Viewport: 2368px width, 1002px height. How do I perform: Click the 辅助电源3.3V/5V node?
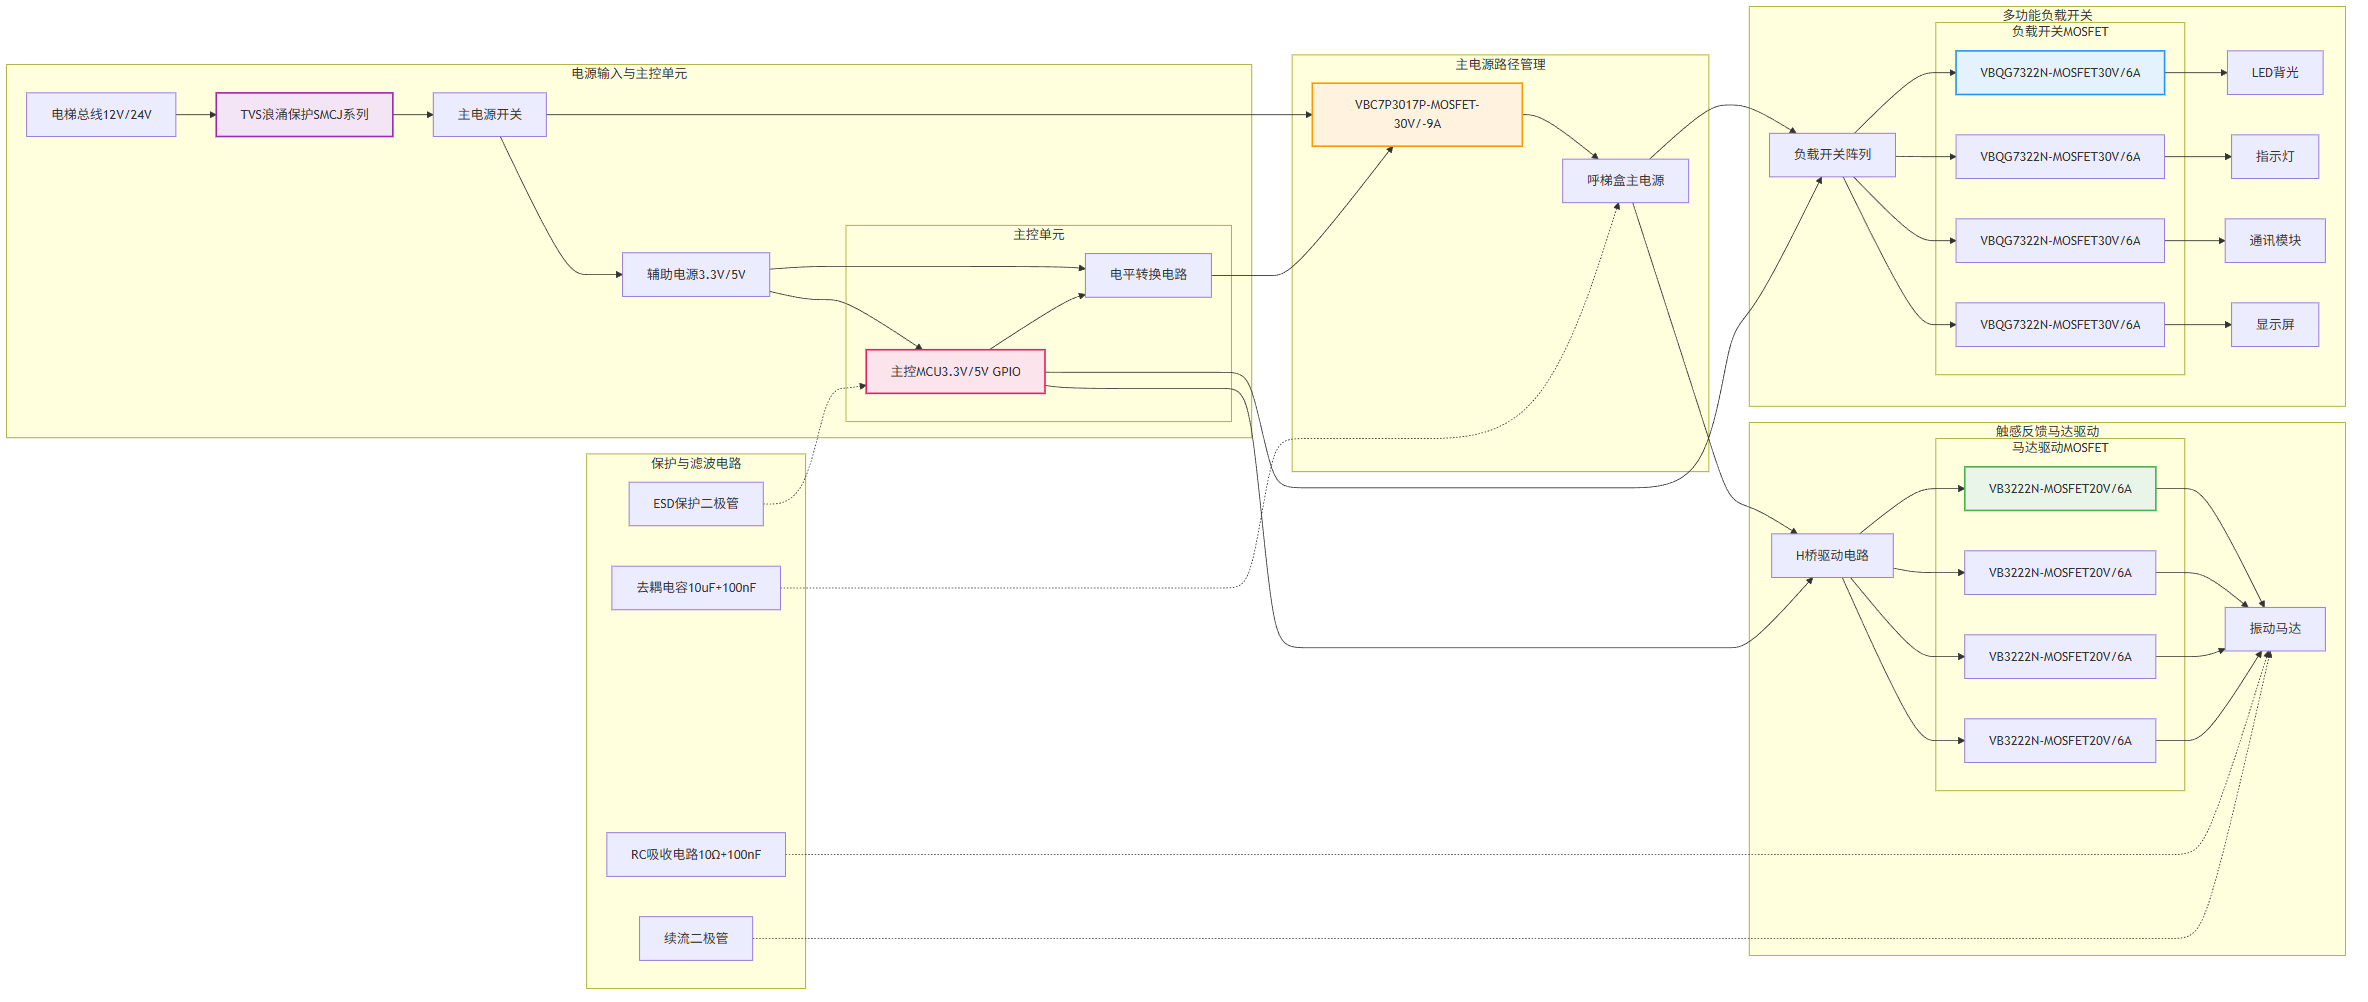point(696,275)
